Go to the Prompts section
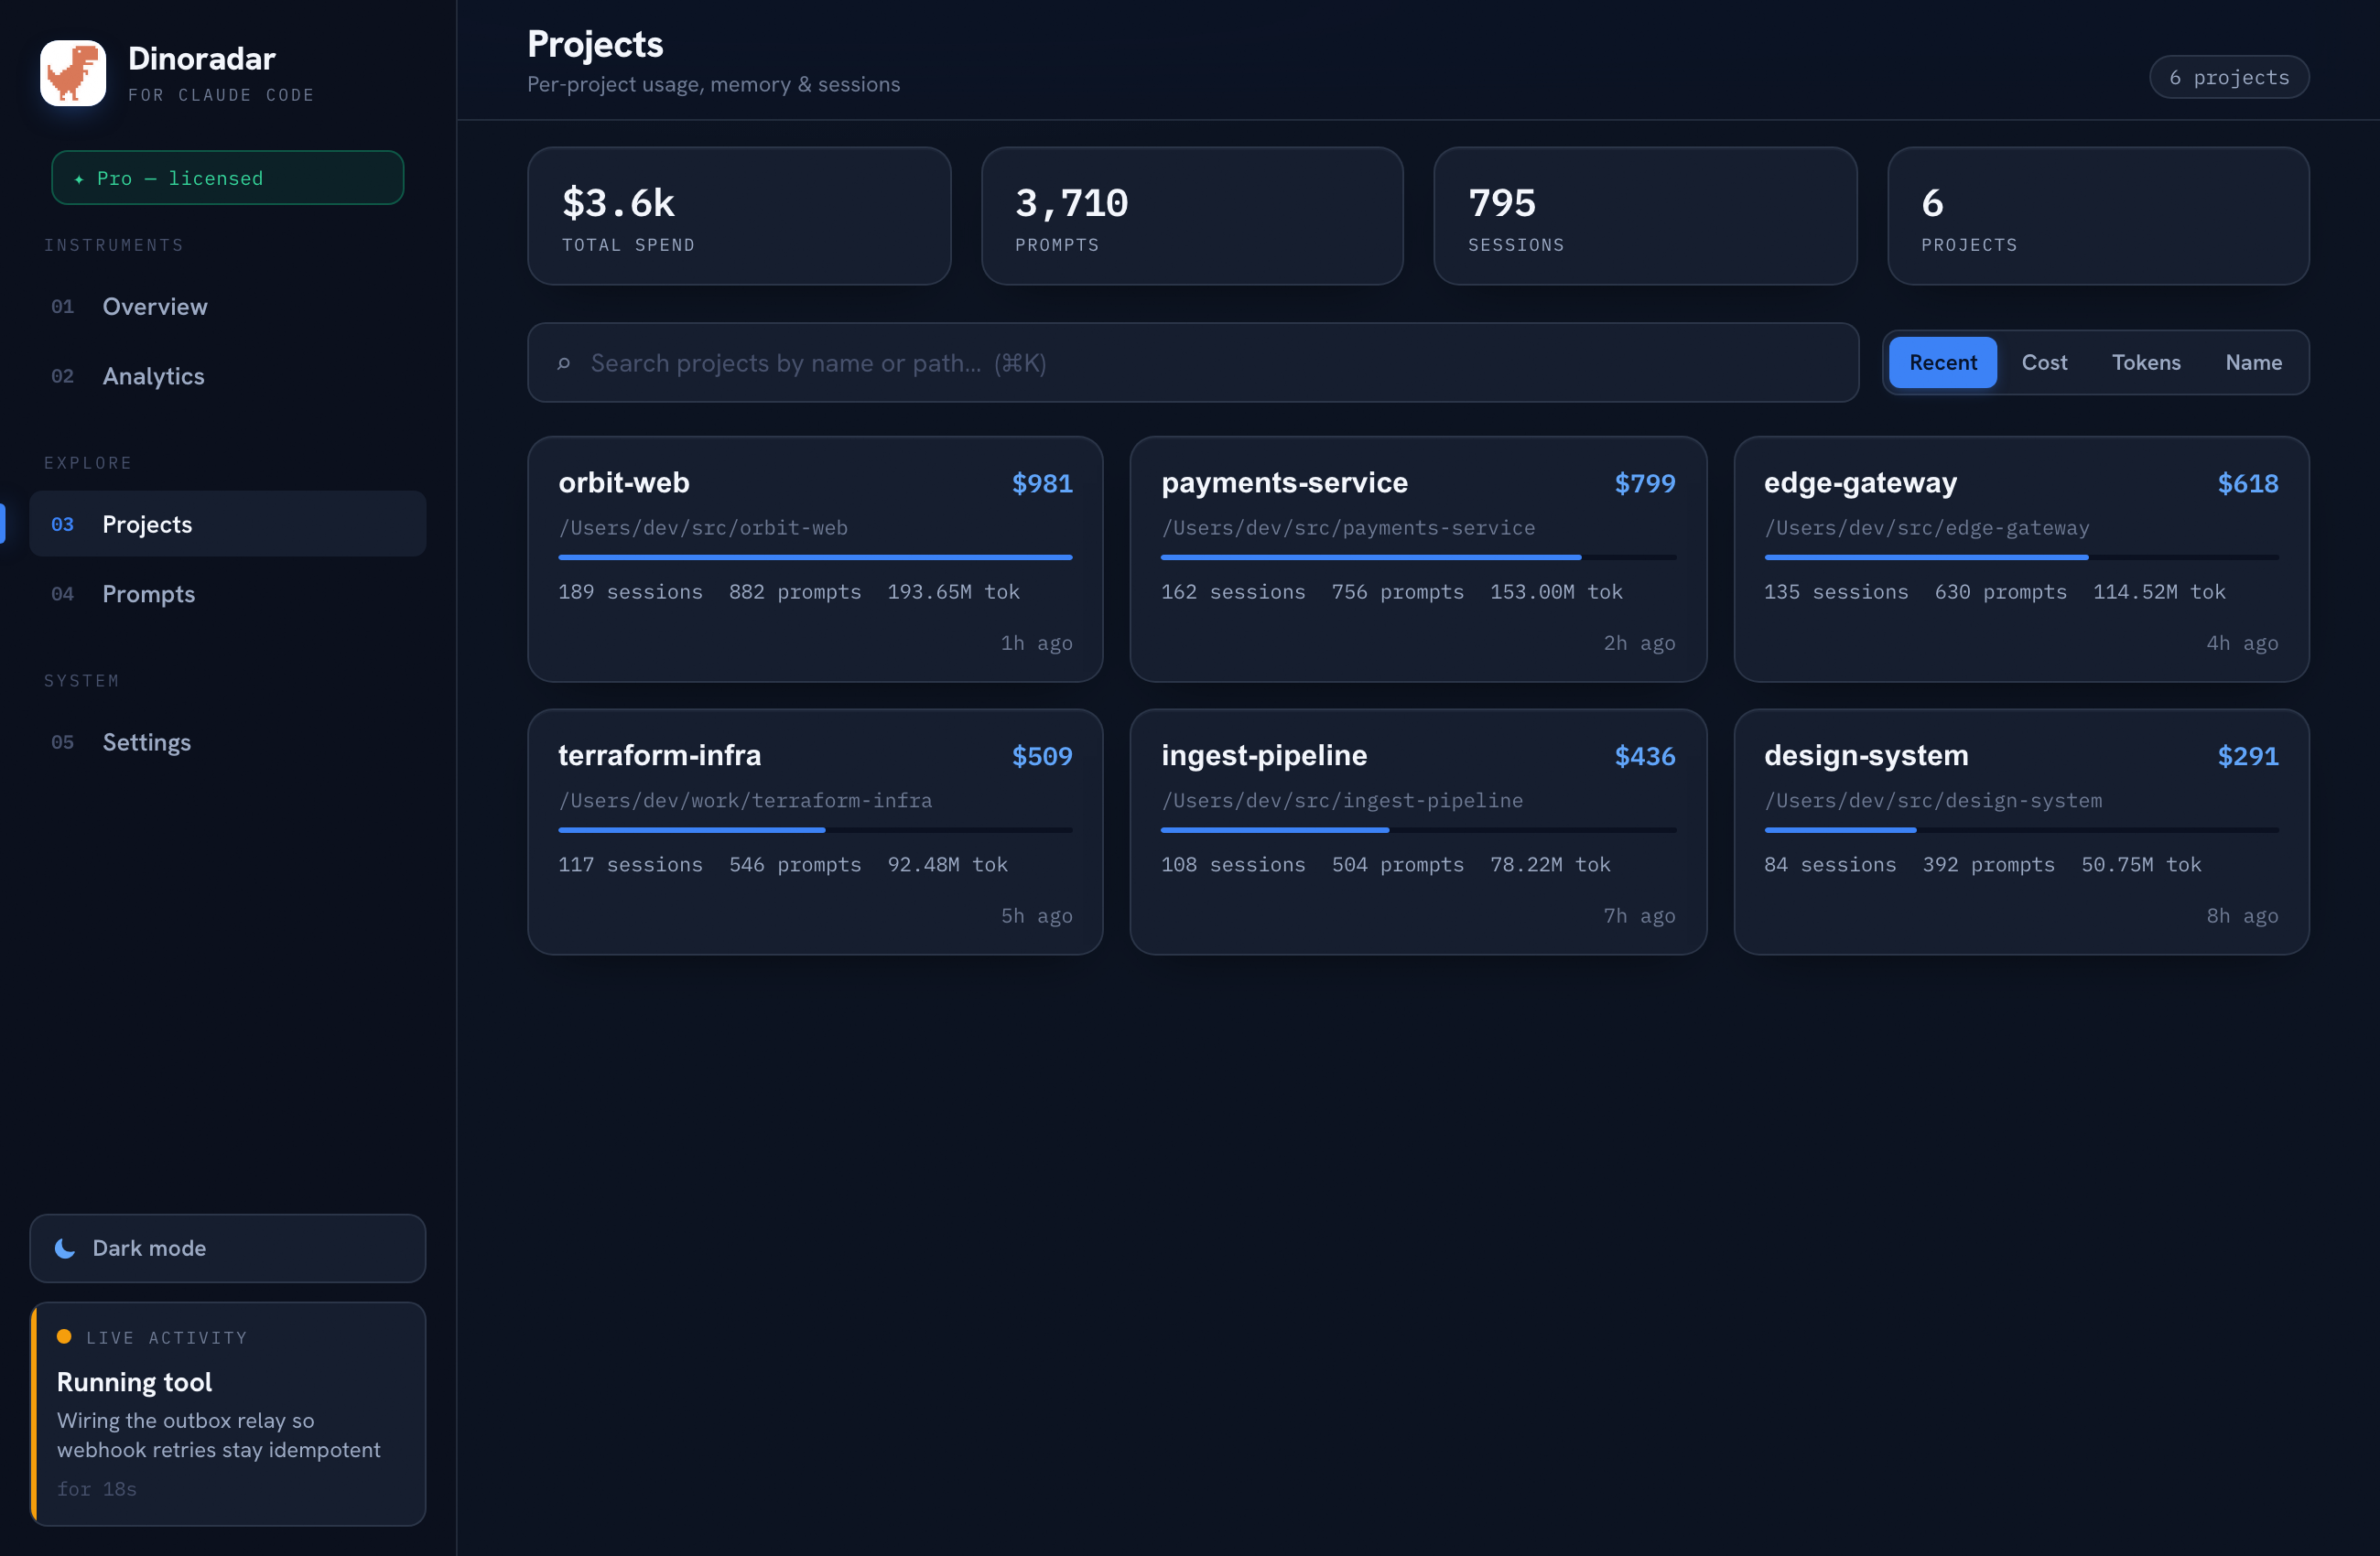This screenshot has height=1556, width=2380. click(x=228, y=594)
